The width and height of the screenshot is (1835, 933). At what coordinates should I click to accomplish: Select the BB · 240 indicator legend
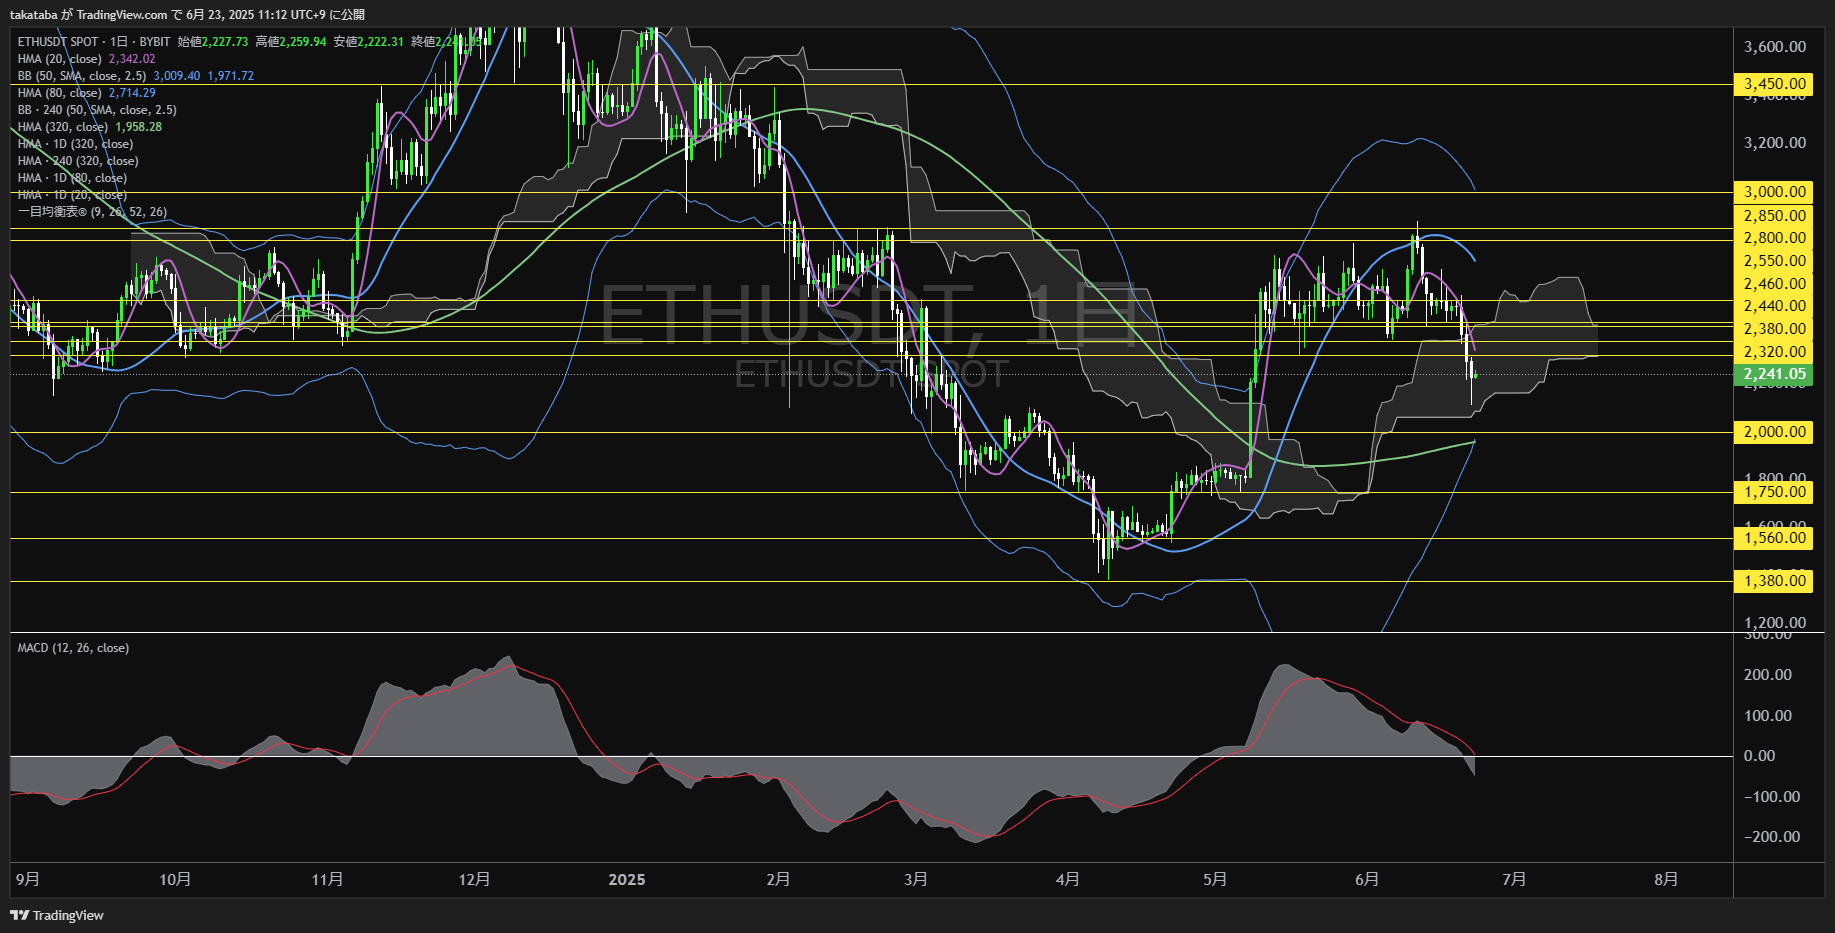[97, 110]
